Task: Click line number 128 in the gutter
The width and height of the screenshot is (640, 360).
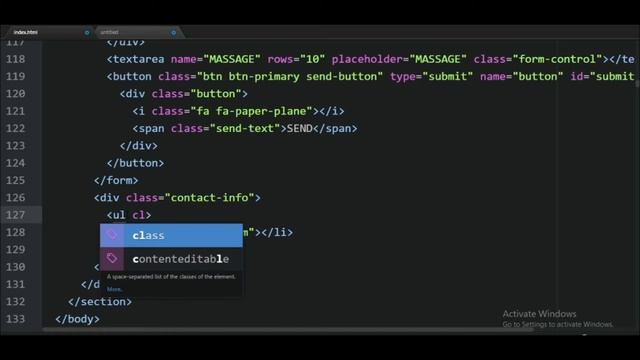Action: (16, 232)
